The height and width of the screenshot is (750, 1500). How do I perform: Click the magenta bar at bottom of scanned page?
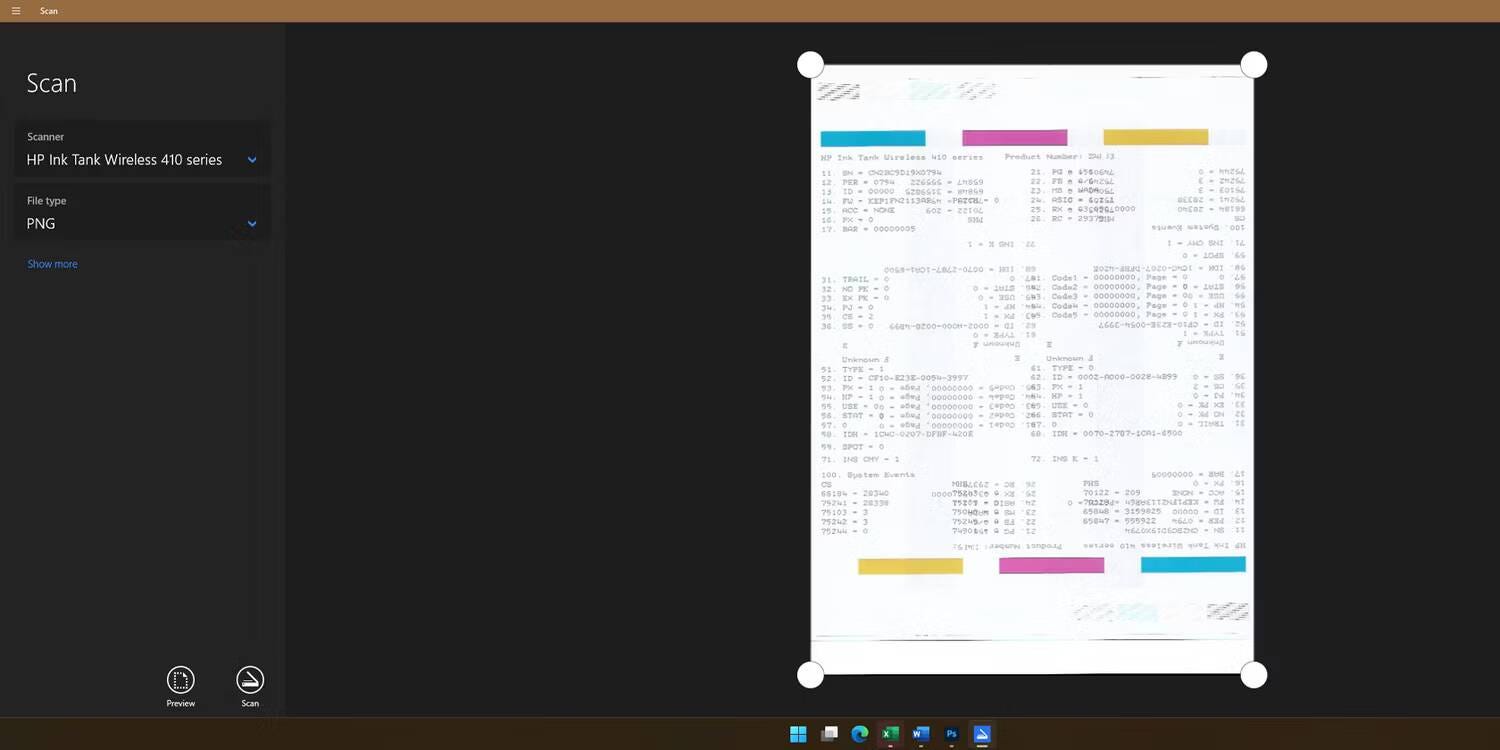click(1051, 566)
